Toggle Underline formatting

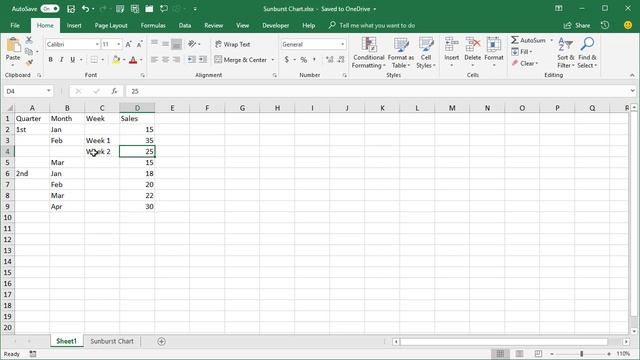click(72, 60)
